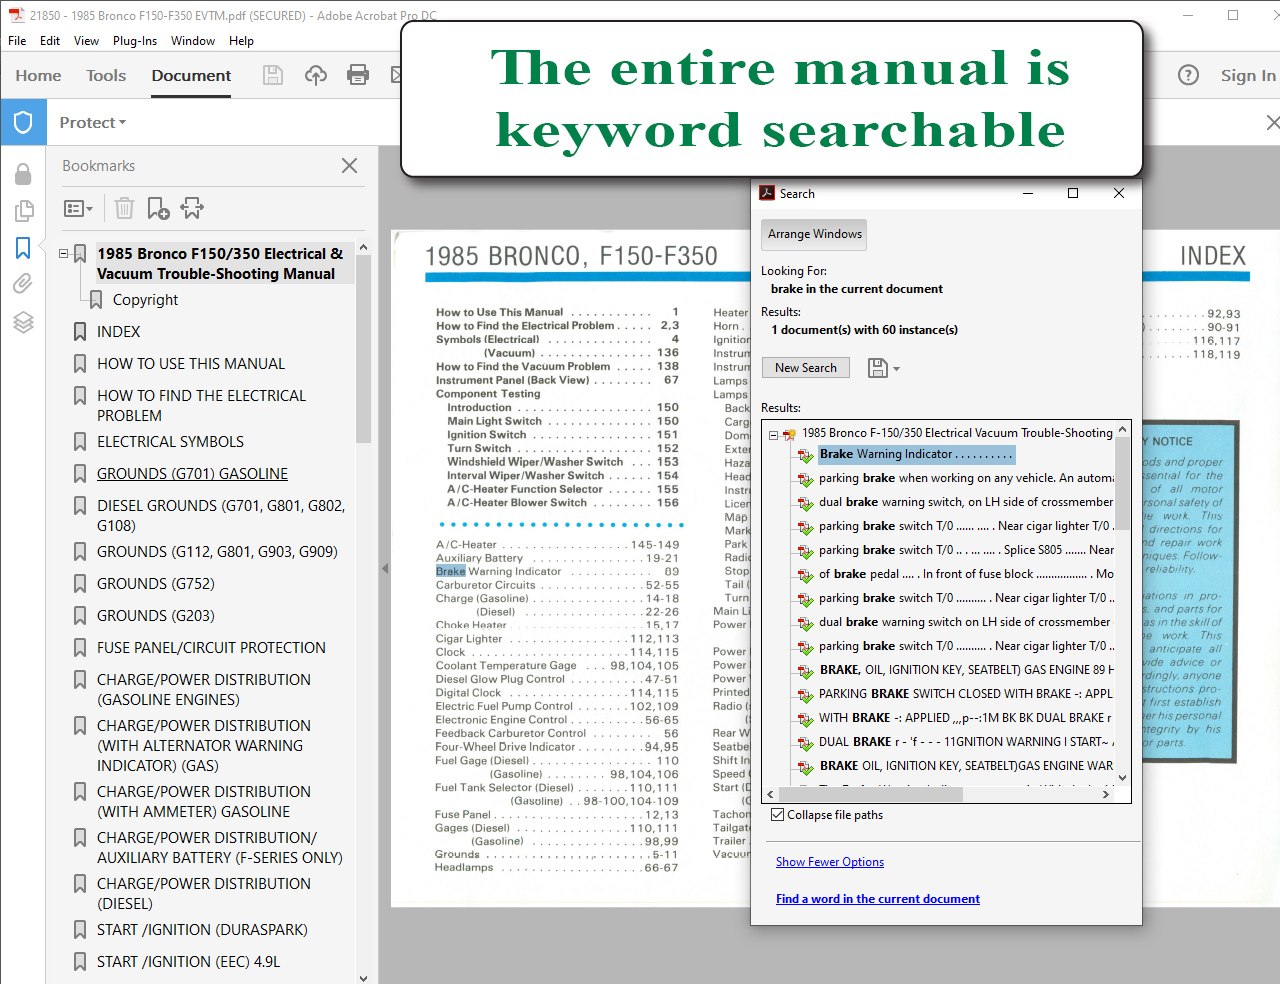The image size is (1280, 984).
Task: Select result 'PARKING BRAKE SWITCH CLOSED WITH BRAKE'
Action: click(x=966, y=694)
